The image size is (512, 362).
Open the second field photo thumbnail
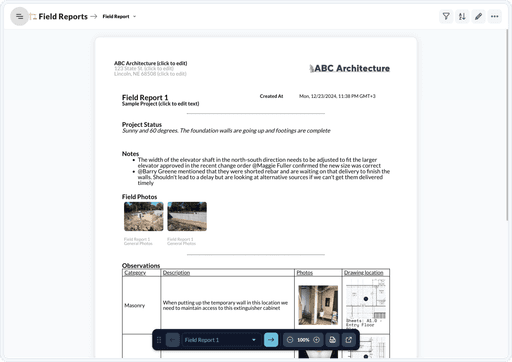187,216
